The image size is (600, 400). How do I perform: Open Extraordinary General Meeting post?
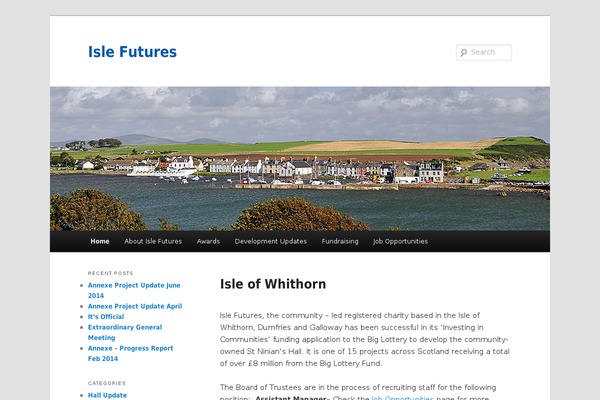click(125, 332)
